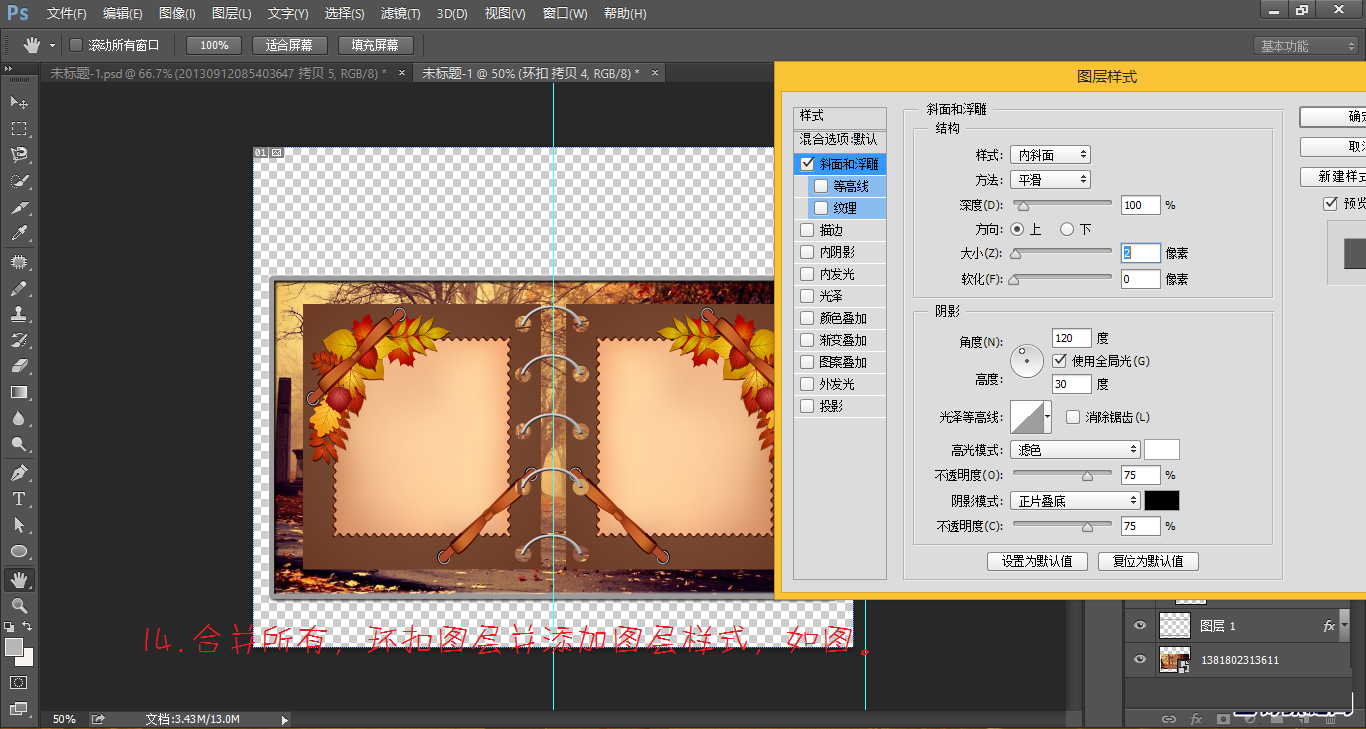The width and height of the screenshot is (1366, 729).
Task: Select the Lasso tool
Action: [19, 155]
